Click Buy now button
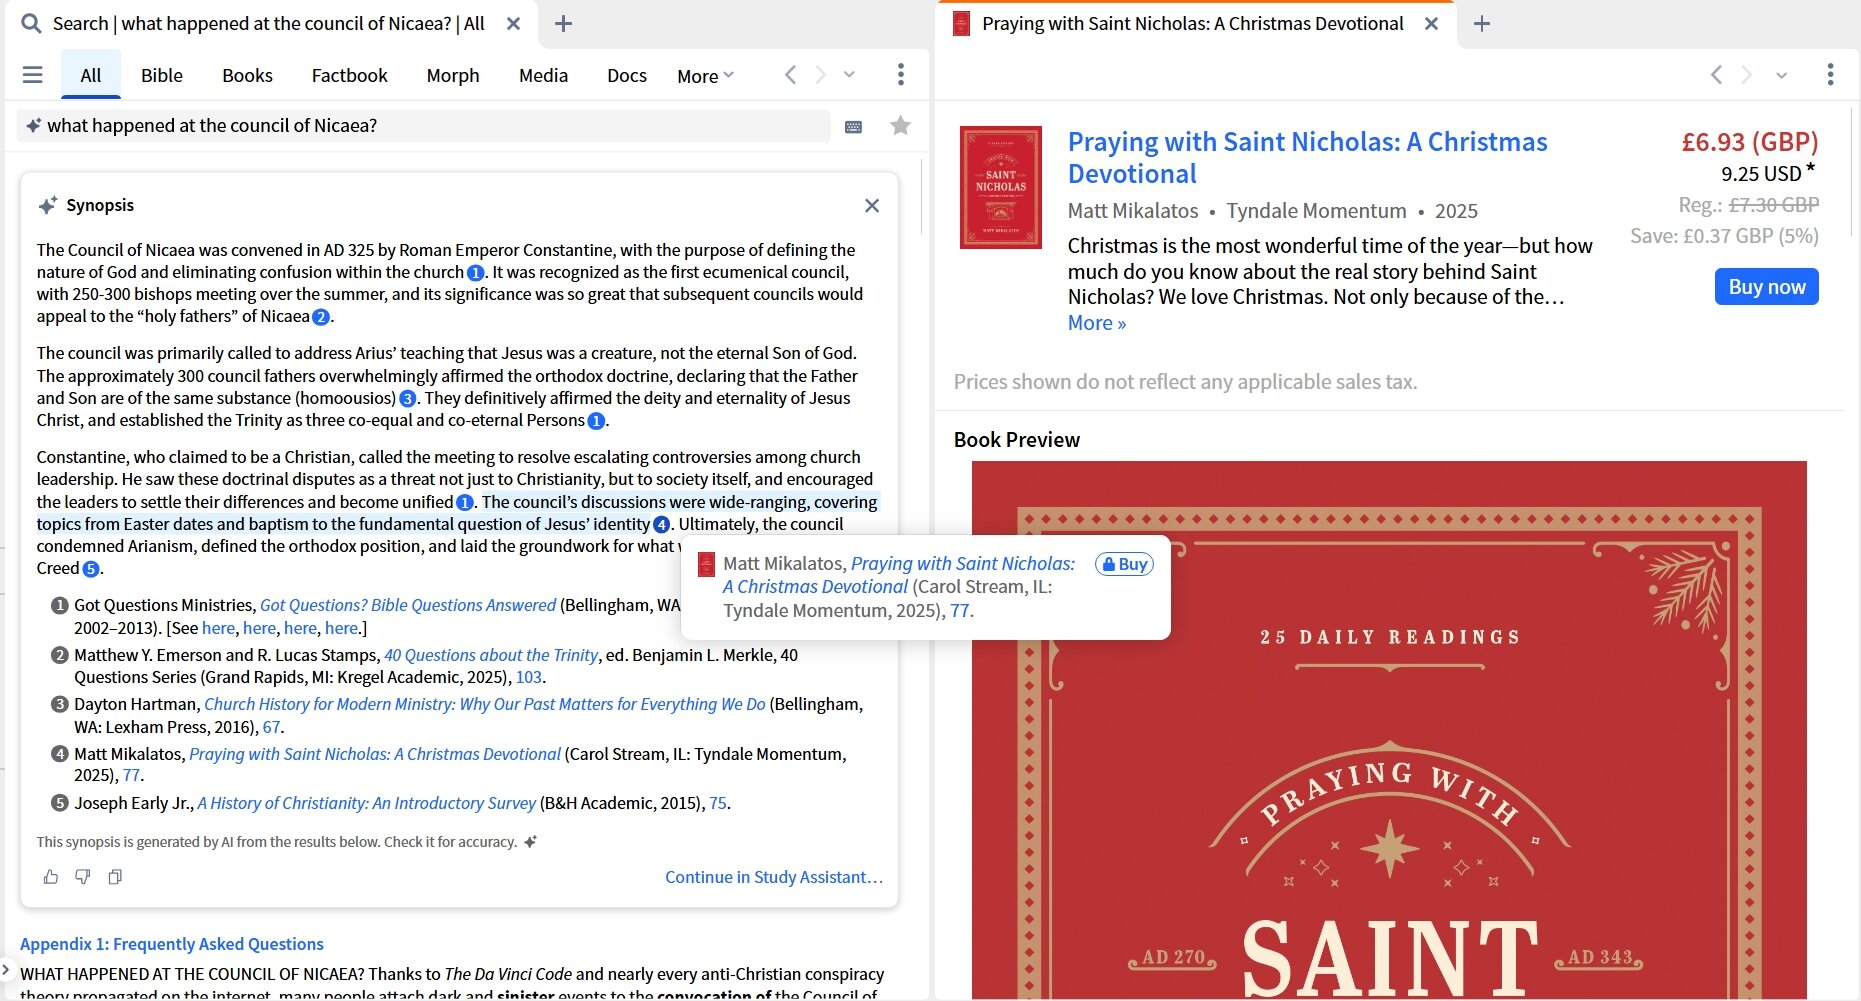The width and height of the screenshot is (1861, 1001). [x=1766, y=287]
